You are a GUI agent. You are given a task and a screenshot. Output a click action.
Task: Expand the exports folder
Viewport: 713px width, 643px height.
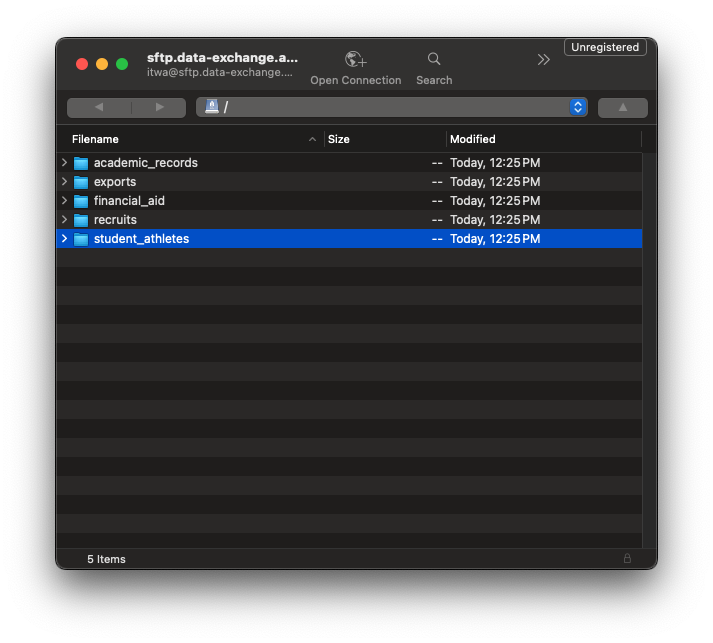pyautogui.click(x=65, y=181)
